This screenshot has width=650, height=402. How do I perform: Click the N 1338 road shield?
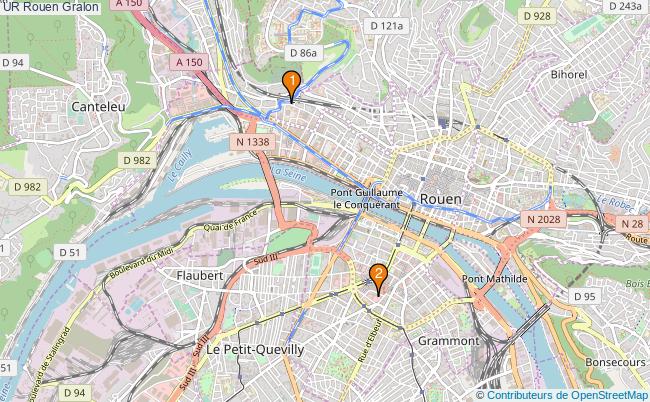coord(252,142)
